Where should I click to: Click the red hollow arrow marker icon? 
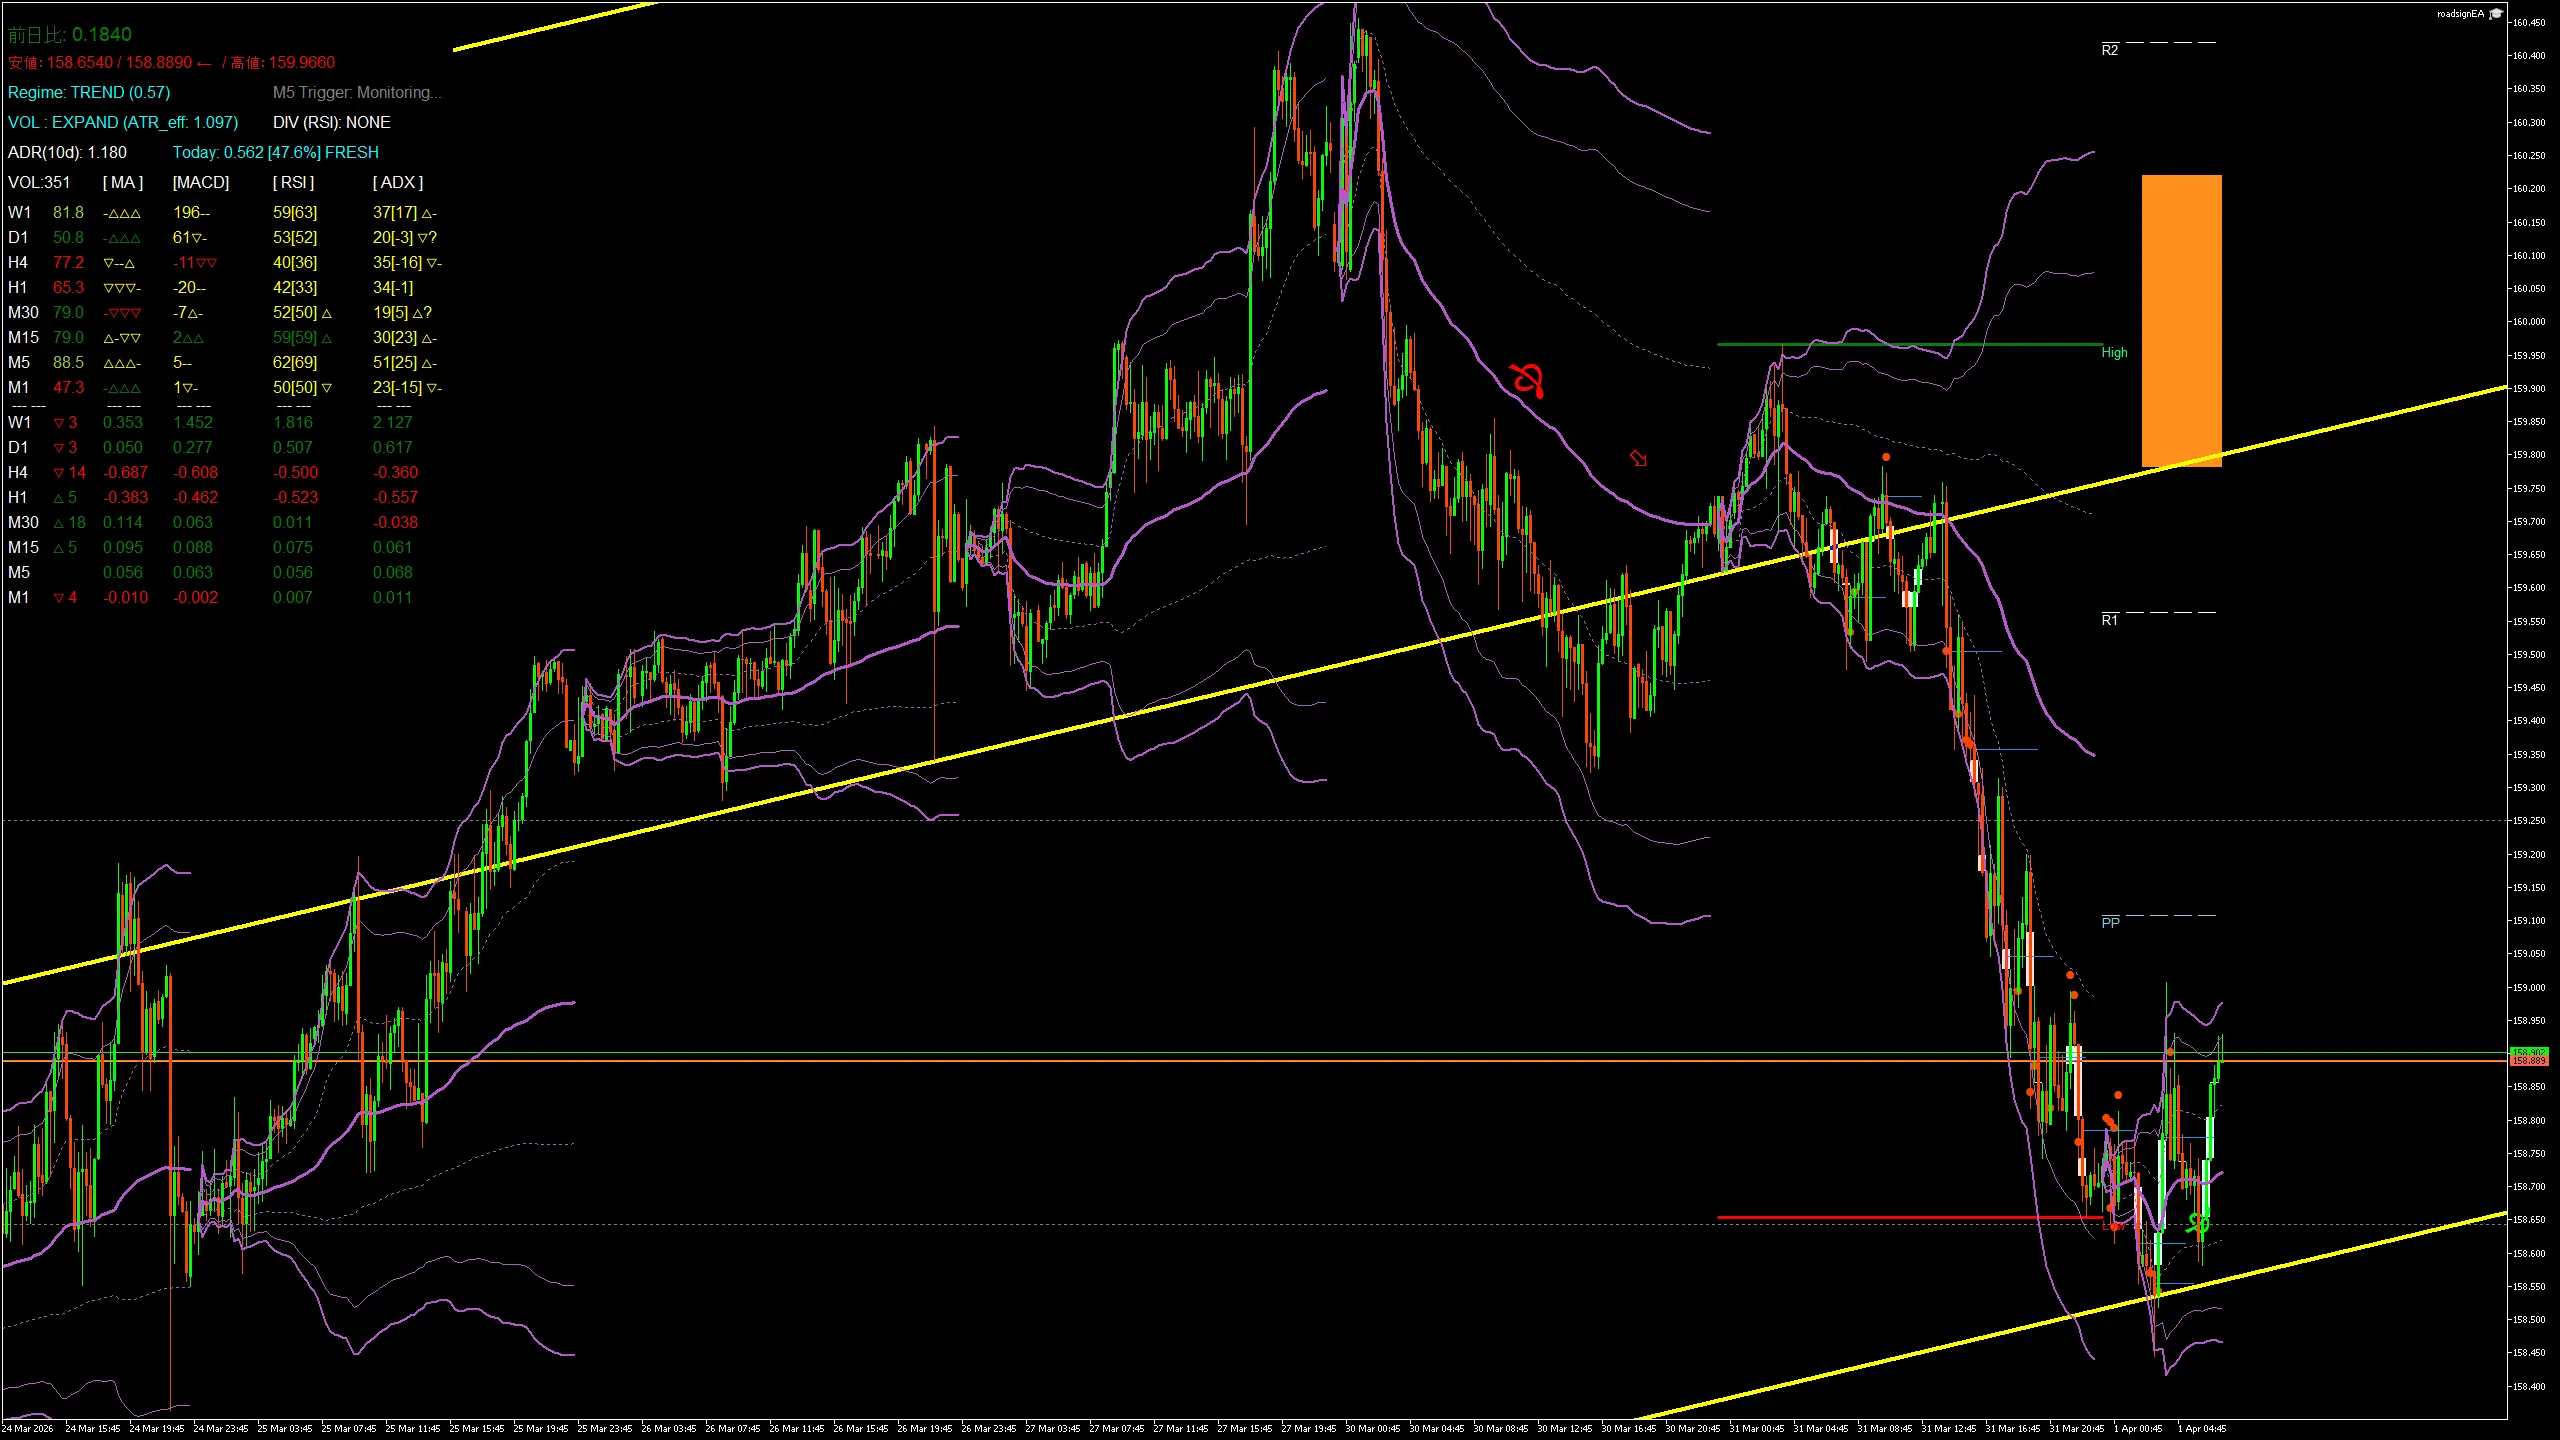coord(1638,458)
